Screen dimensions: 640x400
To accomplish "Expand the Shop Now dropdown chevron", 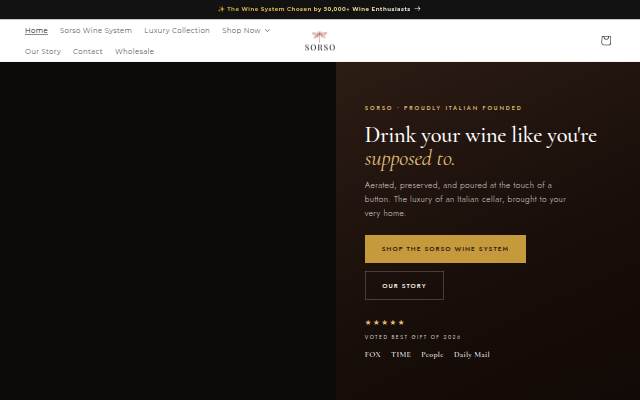I will [x=267, y=30].
